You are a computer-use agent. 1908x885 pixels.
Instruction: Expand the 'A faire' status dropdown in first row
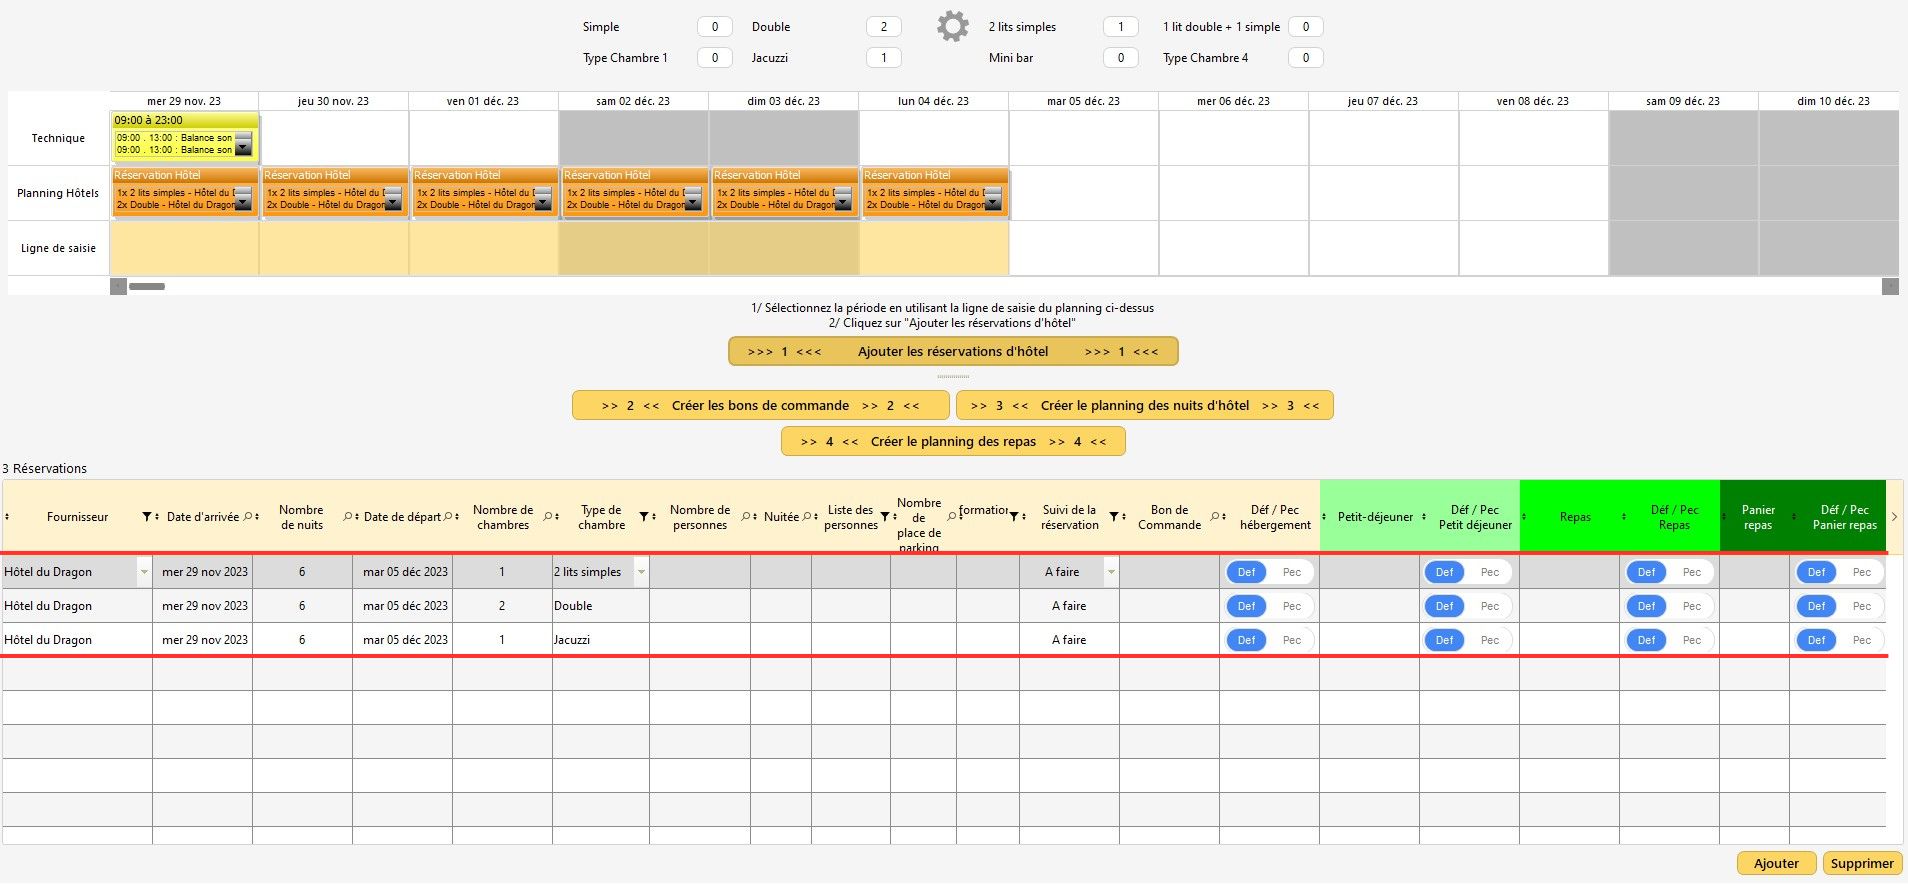pos(1110,572)
